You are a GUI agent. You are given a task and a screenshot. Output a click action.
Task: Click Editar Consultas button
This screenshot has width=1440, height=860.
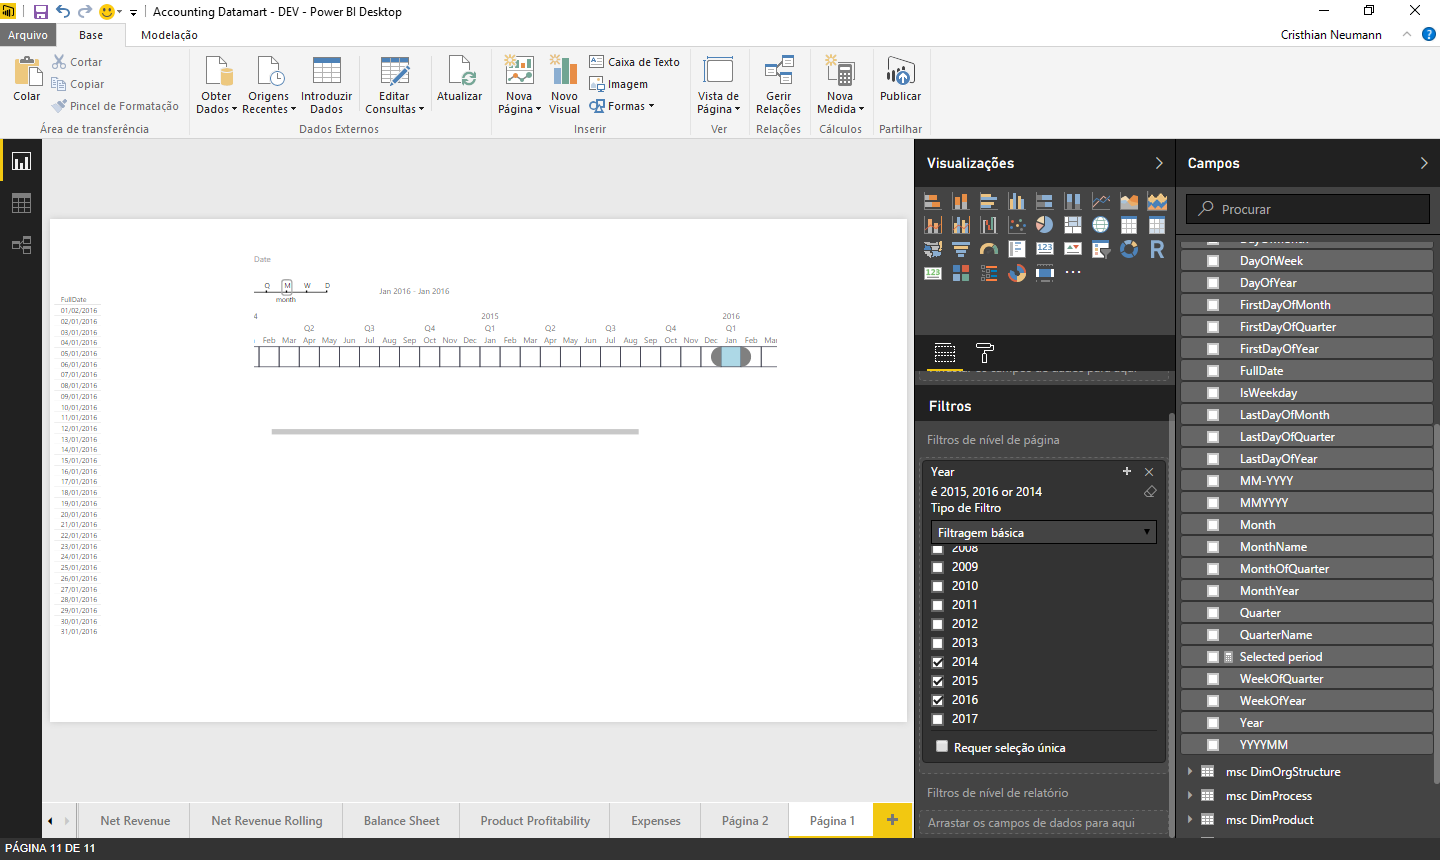click(x=394, y=85)
